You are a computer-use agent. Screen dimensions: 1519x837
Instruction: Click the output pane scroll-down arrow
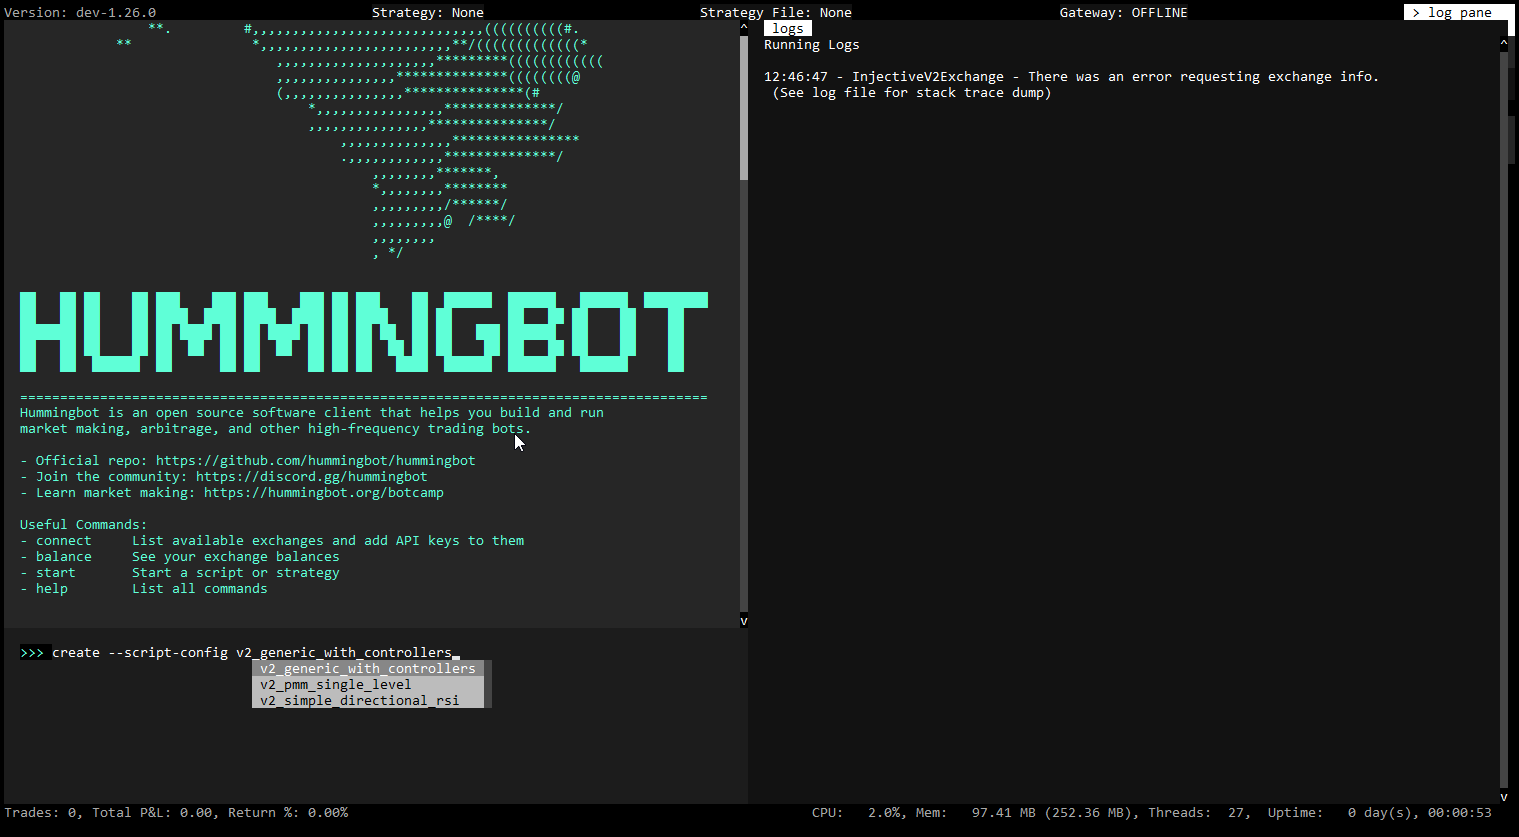[x=743, y=621]
